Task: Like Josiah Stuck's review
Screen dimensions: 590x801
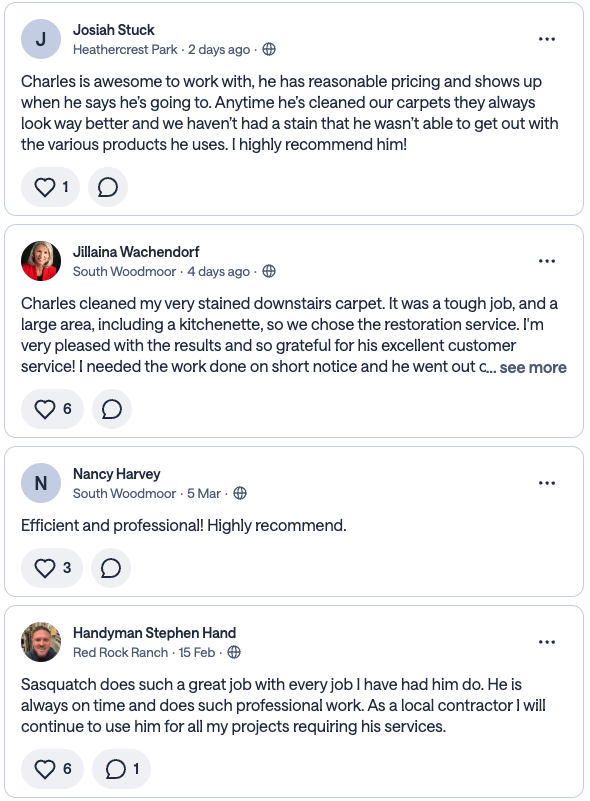Action: [50, 186]
